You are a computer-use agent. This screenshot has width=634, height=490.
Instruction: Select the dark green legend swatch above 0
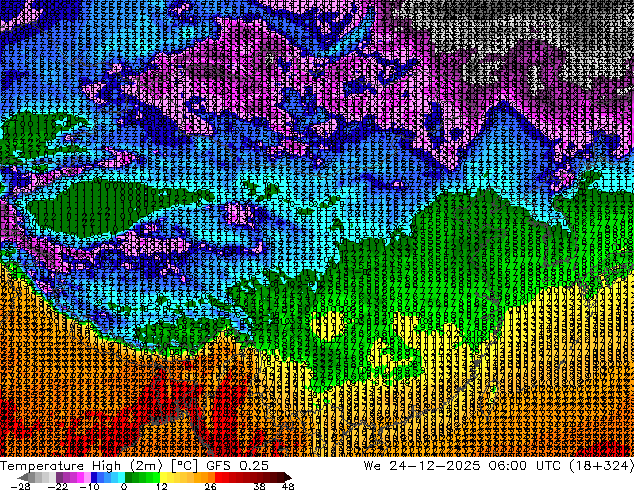coord(129,477)
